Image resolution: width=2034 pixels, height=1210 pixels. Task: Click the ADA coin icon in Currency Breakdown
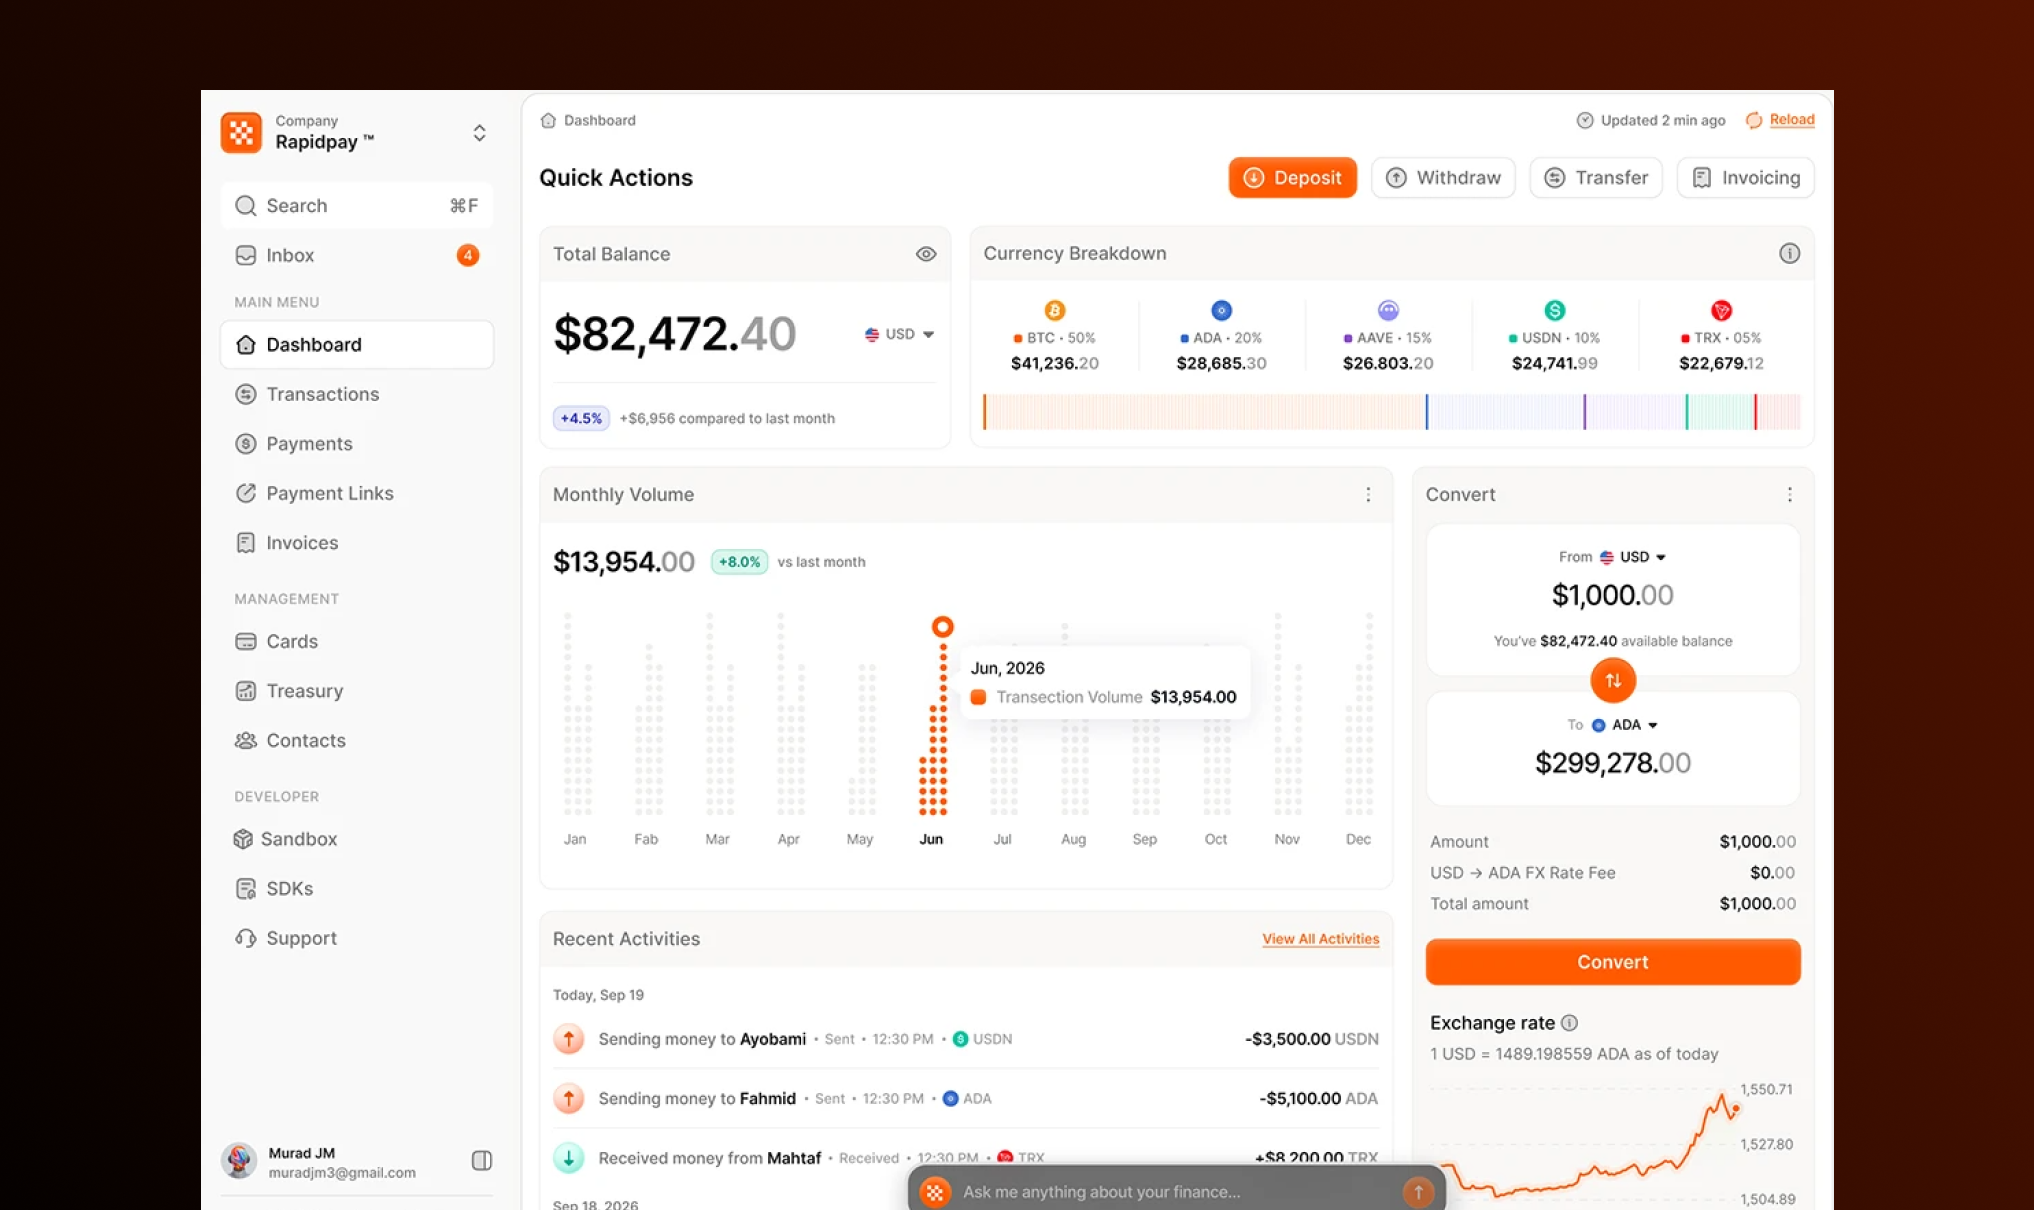click(1221, 310)
